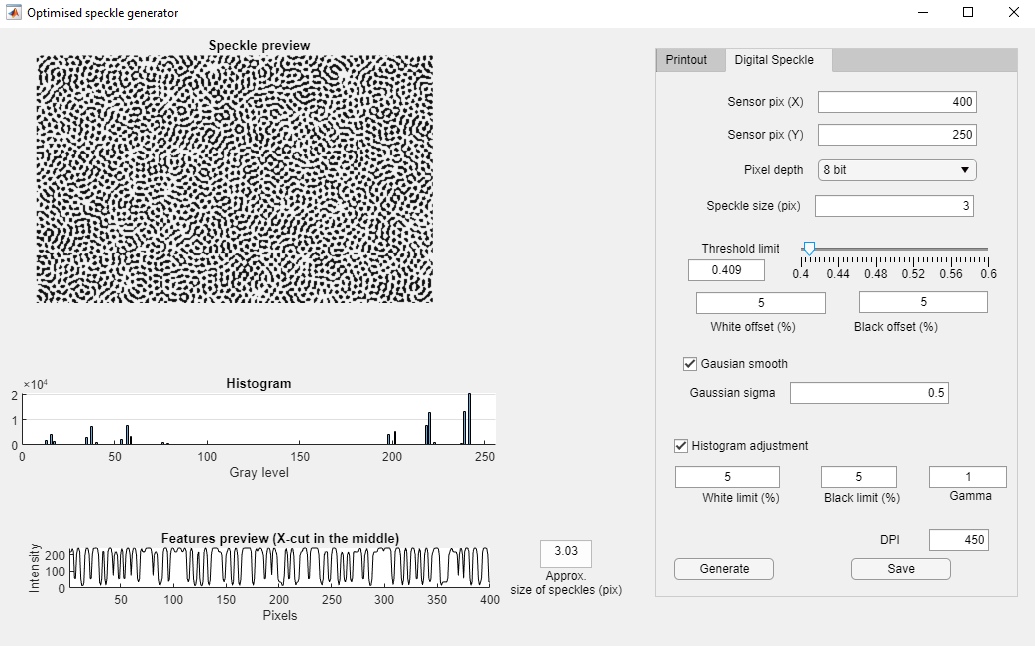Screen dimensions: 1035x646
Task: Select the Digital Speckle tab
Action: pyautogui.click(x=774, y=60)
